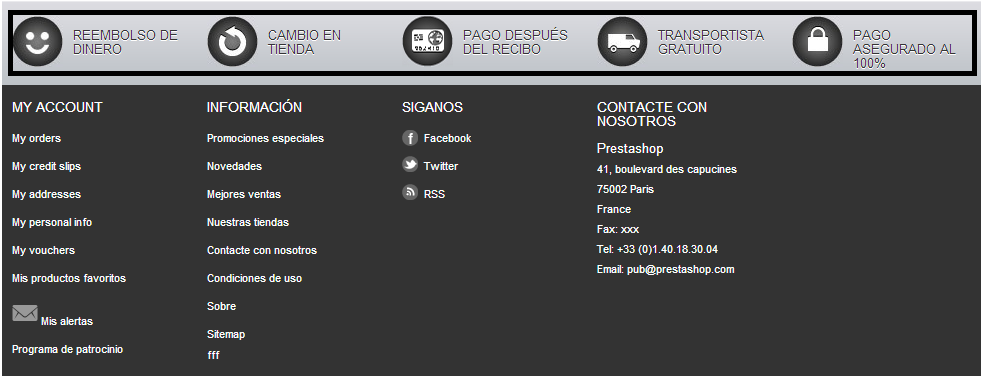Click the envelope icon beside Mis alertas
Viewport: 981px width, 376px height.
25,313
